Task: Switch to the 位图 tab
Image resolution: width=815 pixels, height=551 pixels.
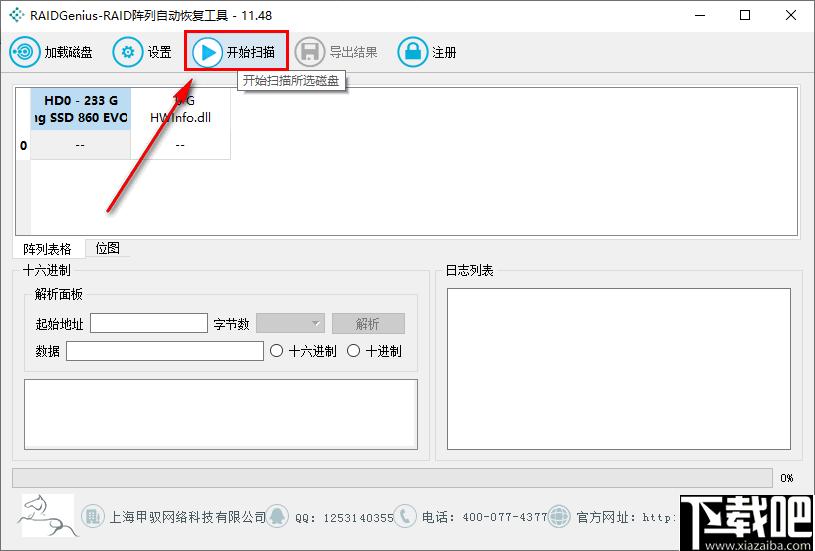Action: click(x=108, y=248)
